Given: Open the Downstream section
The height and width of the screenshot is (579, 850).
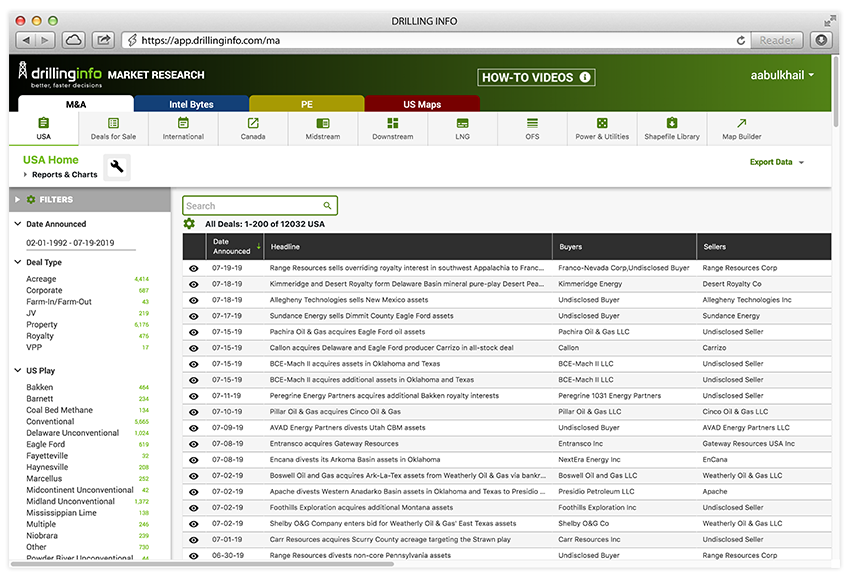Looking at the screenshot, I should [x=392, y=129].
